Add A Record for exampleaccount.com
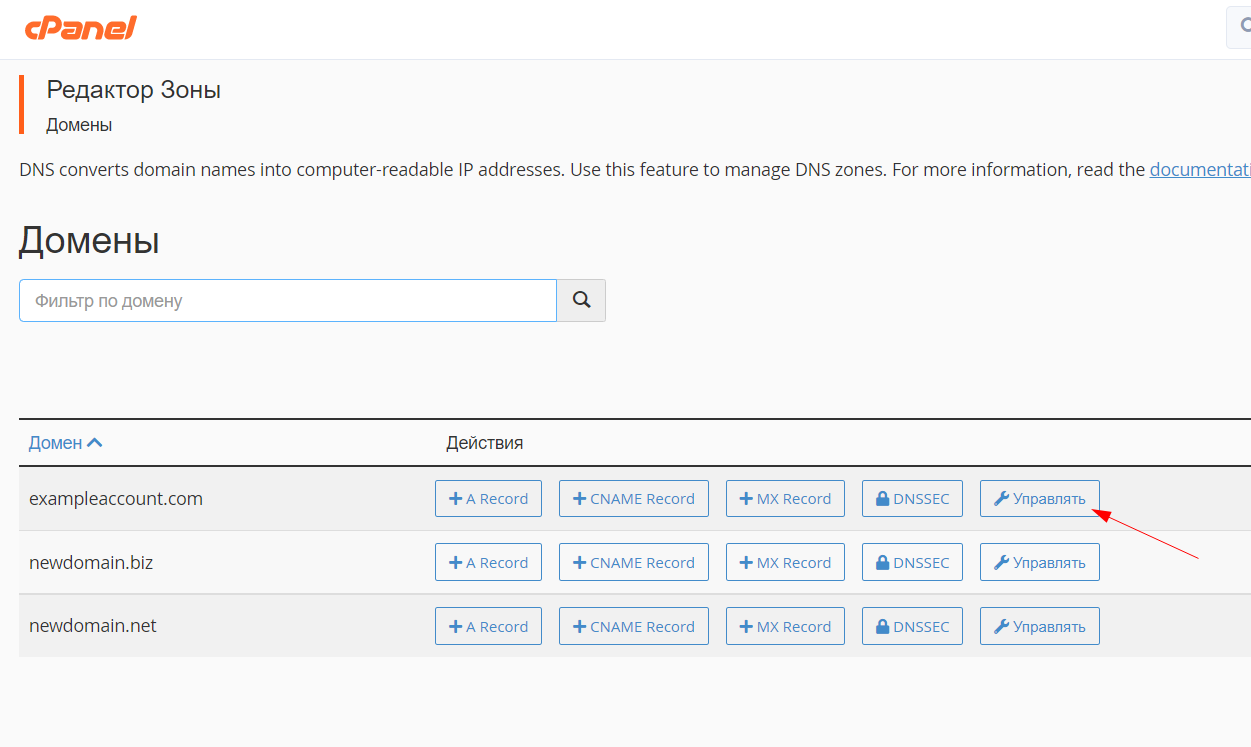Image resolution: width=1251 pixels, height=747 pixels. (488, 499)
